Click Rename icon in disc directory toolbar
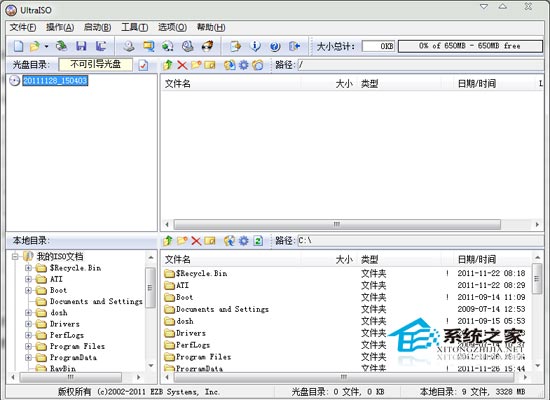 point(210,65)
